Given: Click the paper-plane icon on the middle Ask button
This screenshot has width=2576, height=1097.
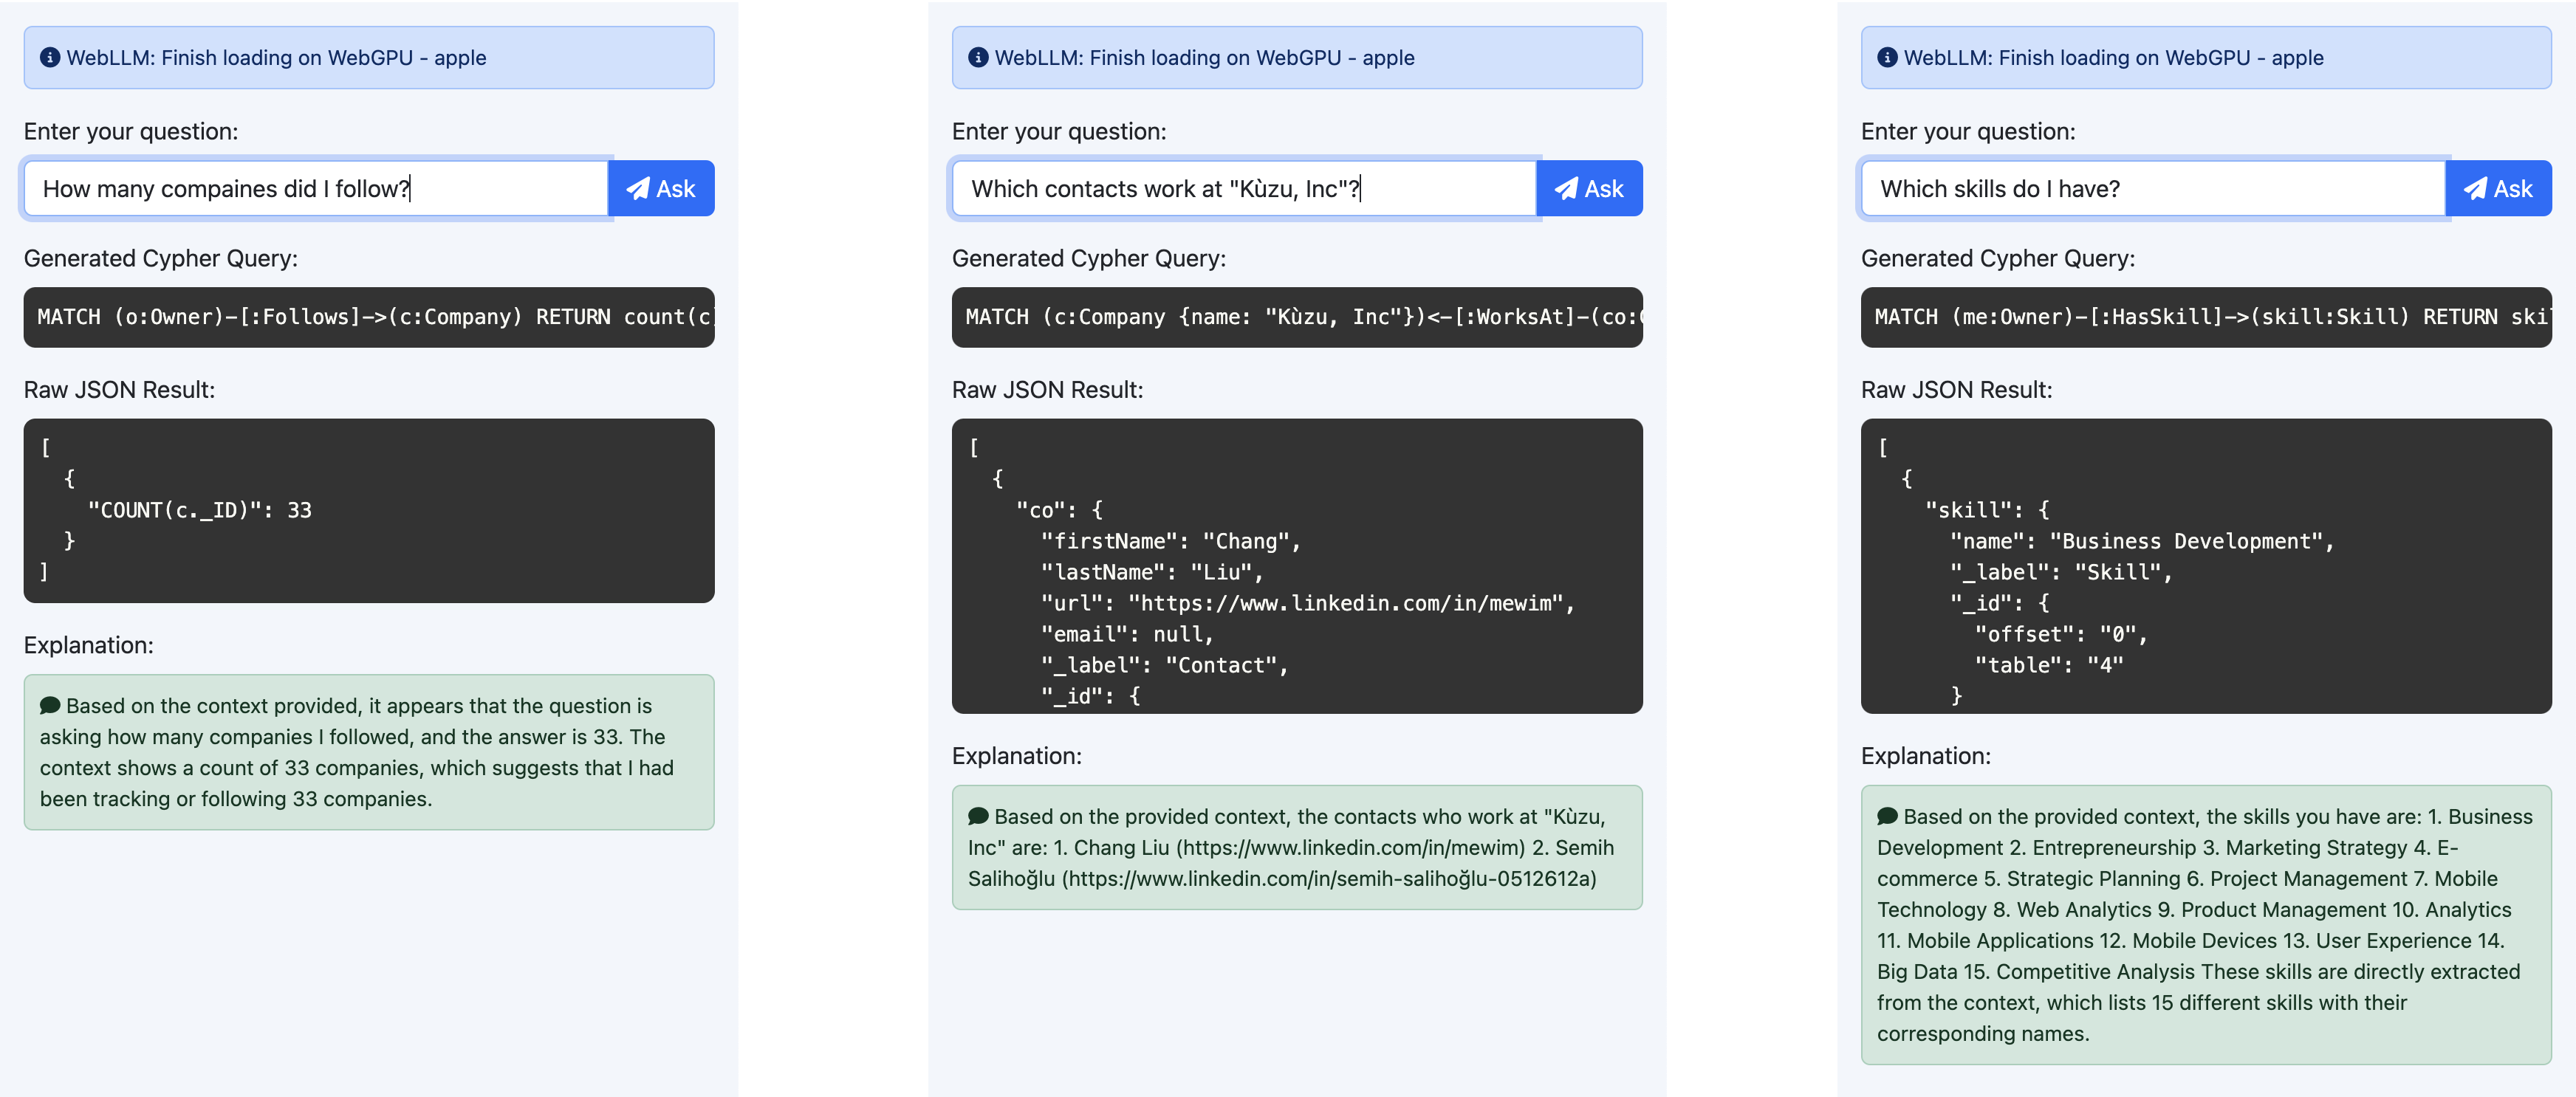Looking at the screenshot, I should click(x=1566, y=189).
